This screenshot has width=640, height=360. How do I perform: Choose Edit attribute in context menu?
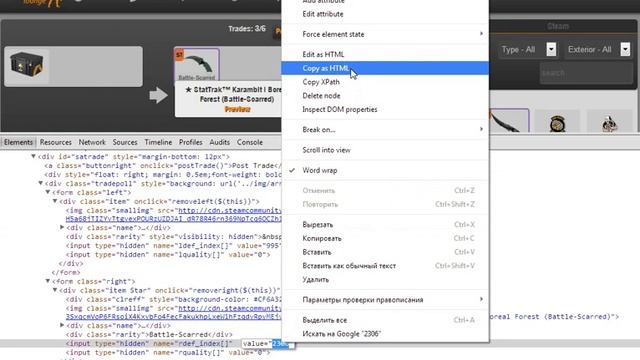click(385, 14)
